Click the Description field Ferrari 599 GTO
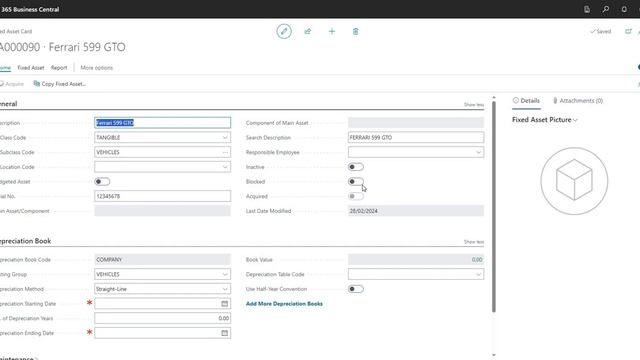The width and height of the screenshot is (640, 360). [162, 123]
